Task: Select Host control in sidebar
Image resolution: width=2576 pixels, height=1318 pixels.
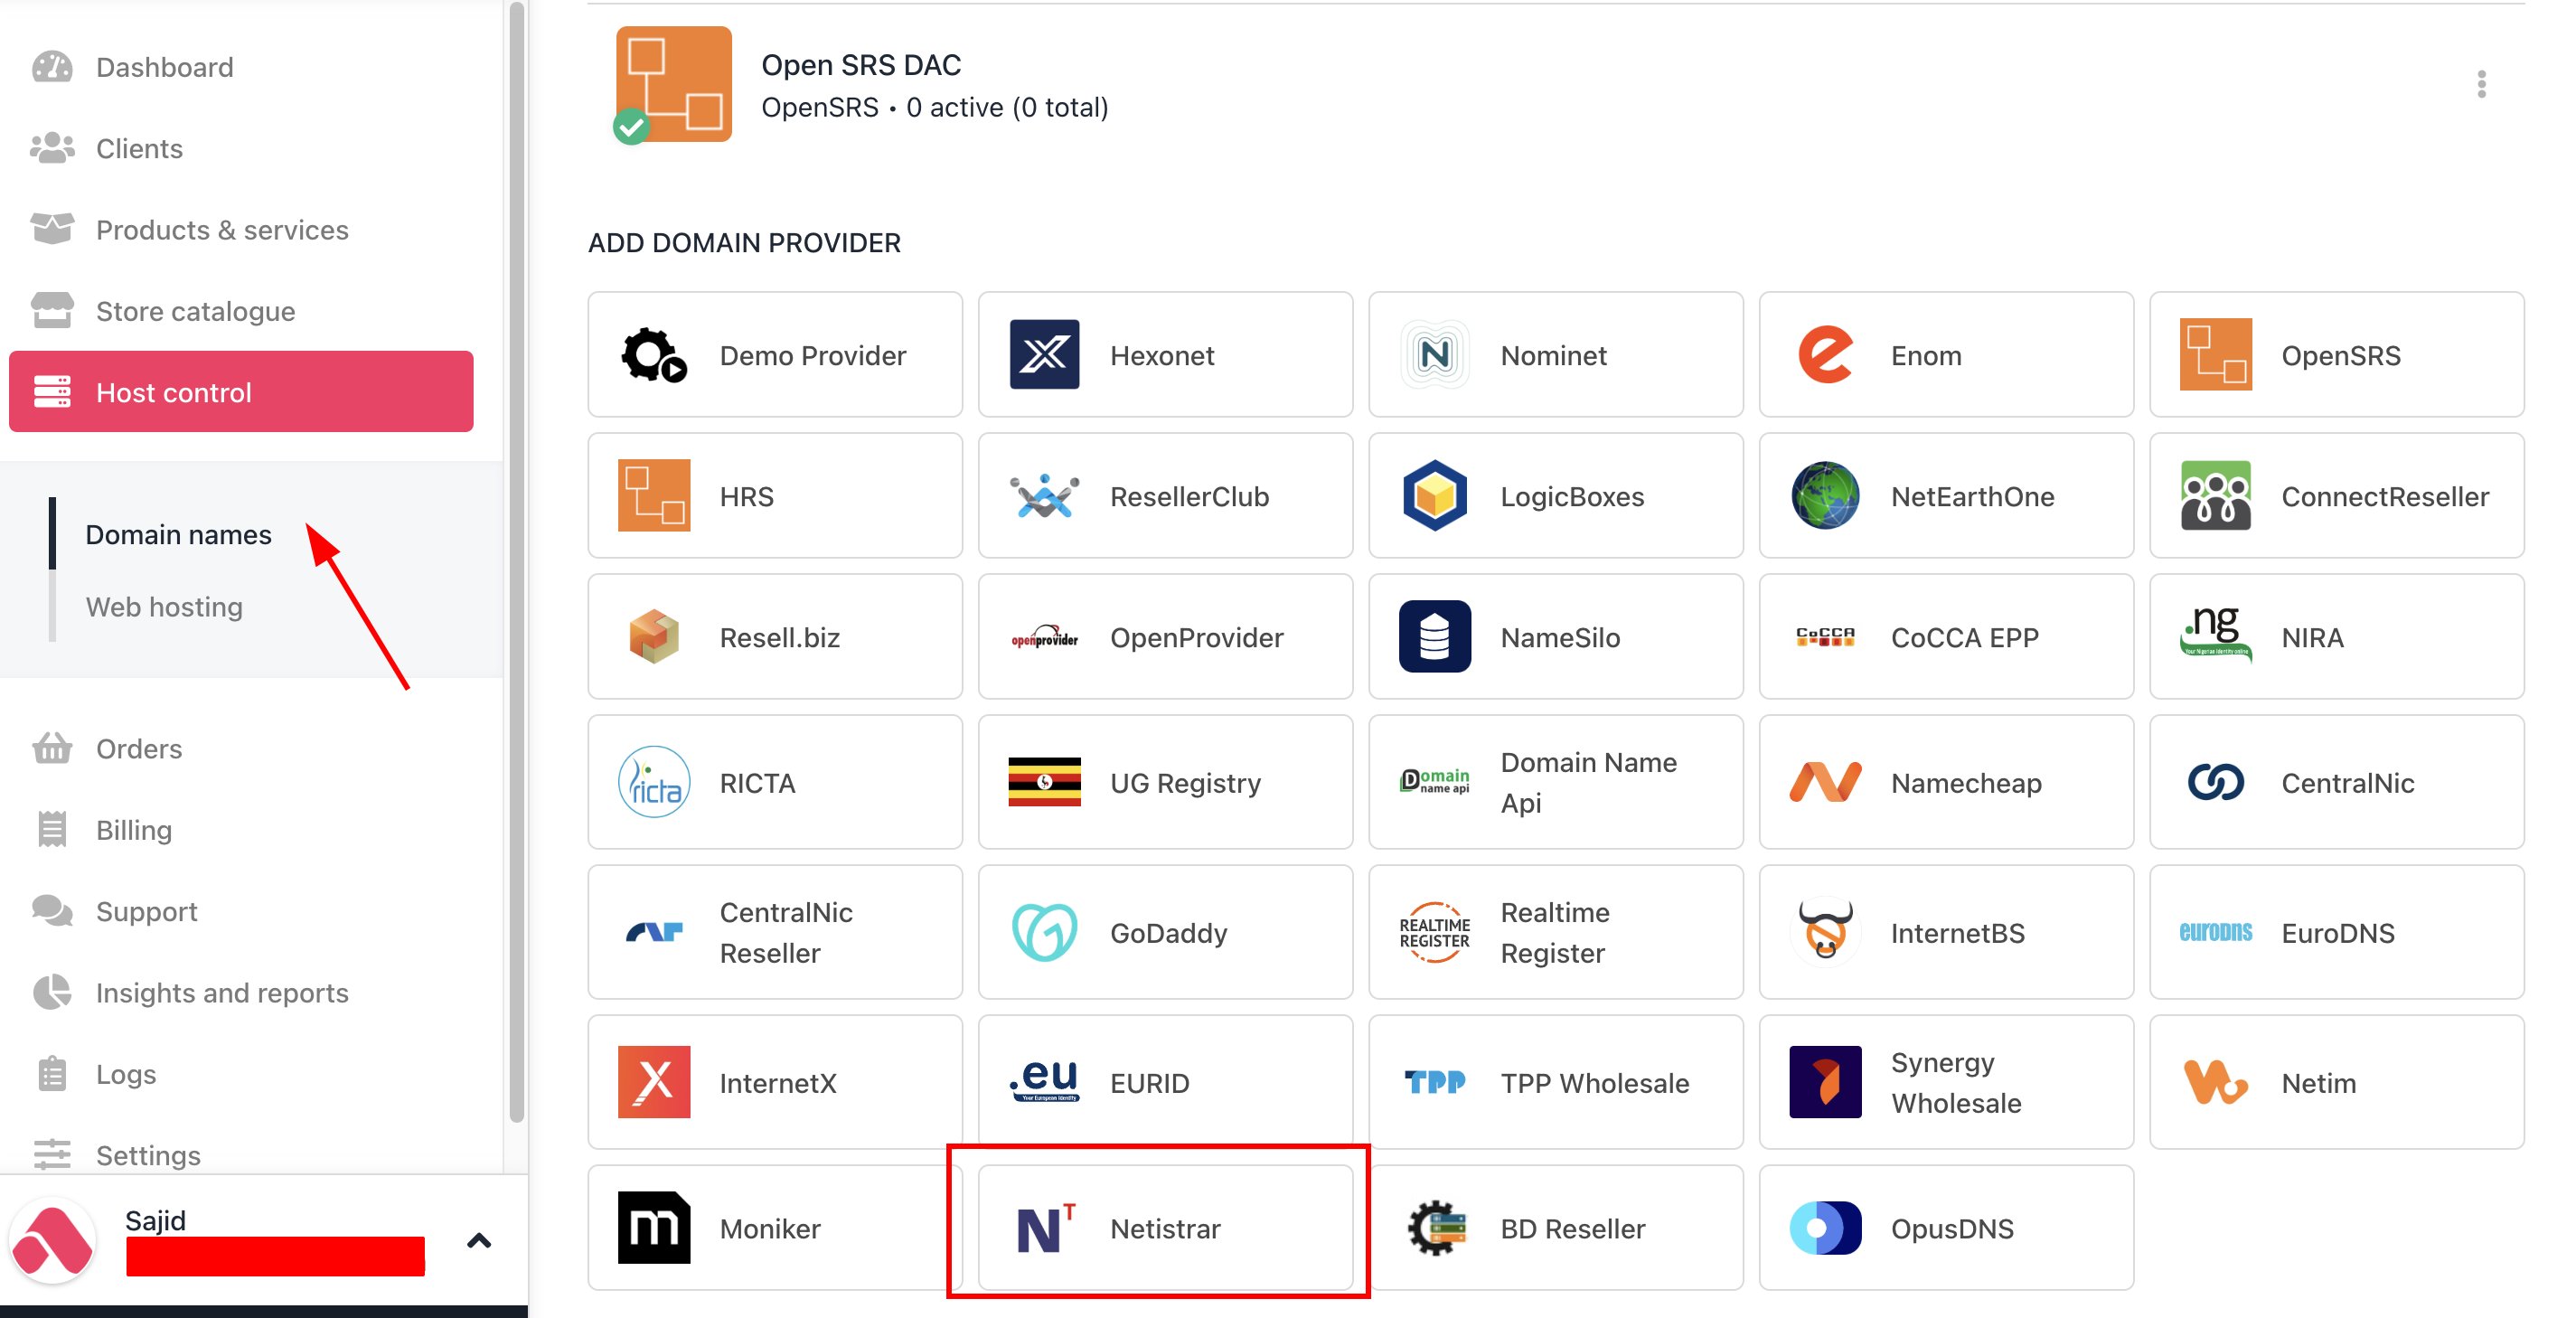Action: tap(241, 392)
